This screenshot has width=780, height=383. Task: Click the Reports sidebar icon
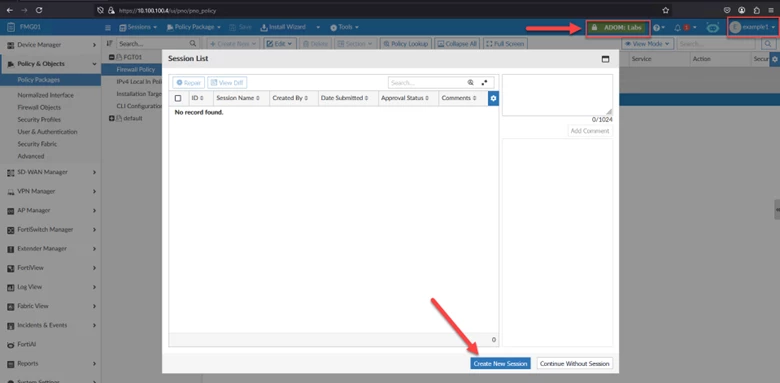tap(10, 363)
